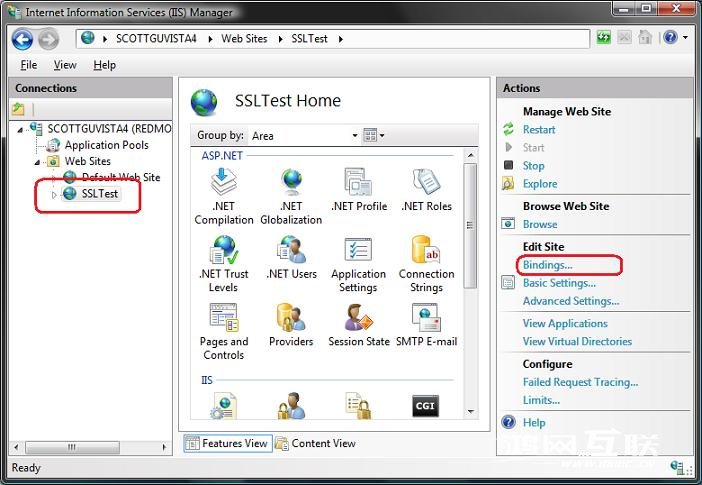
Task: Click the features list scroll down arrow
Action: pyautogui.click(x=470, y=412)
